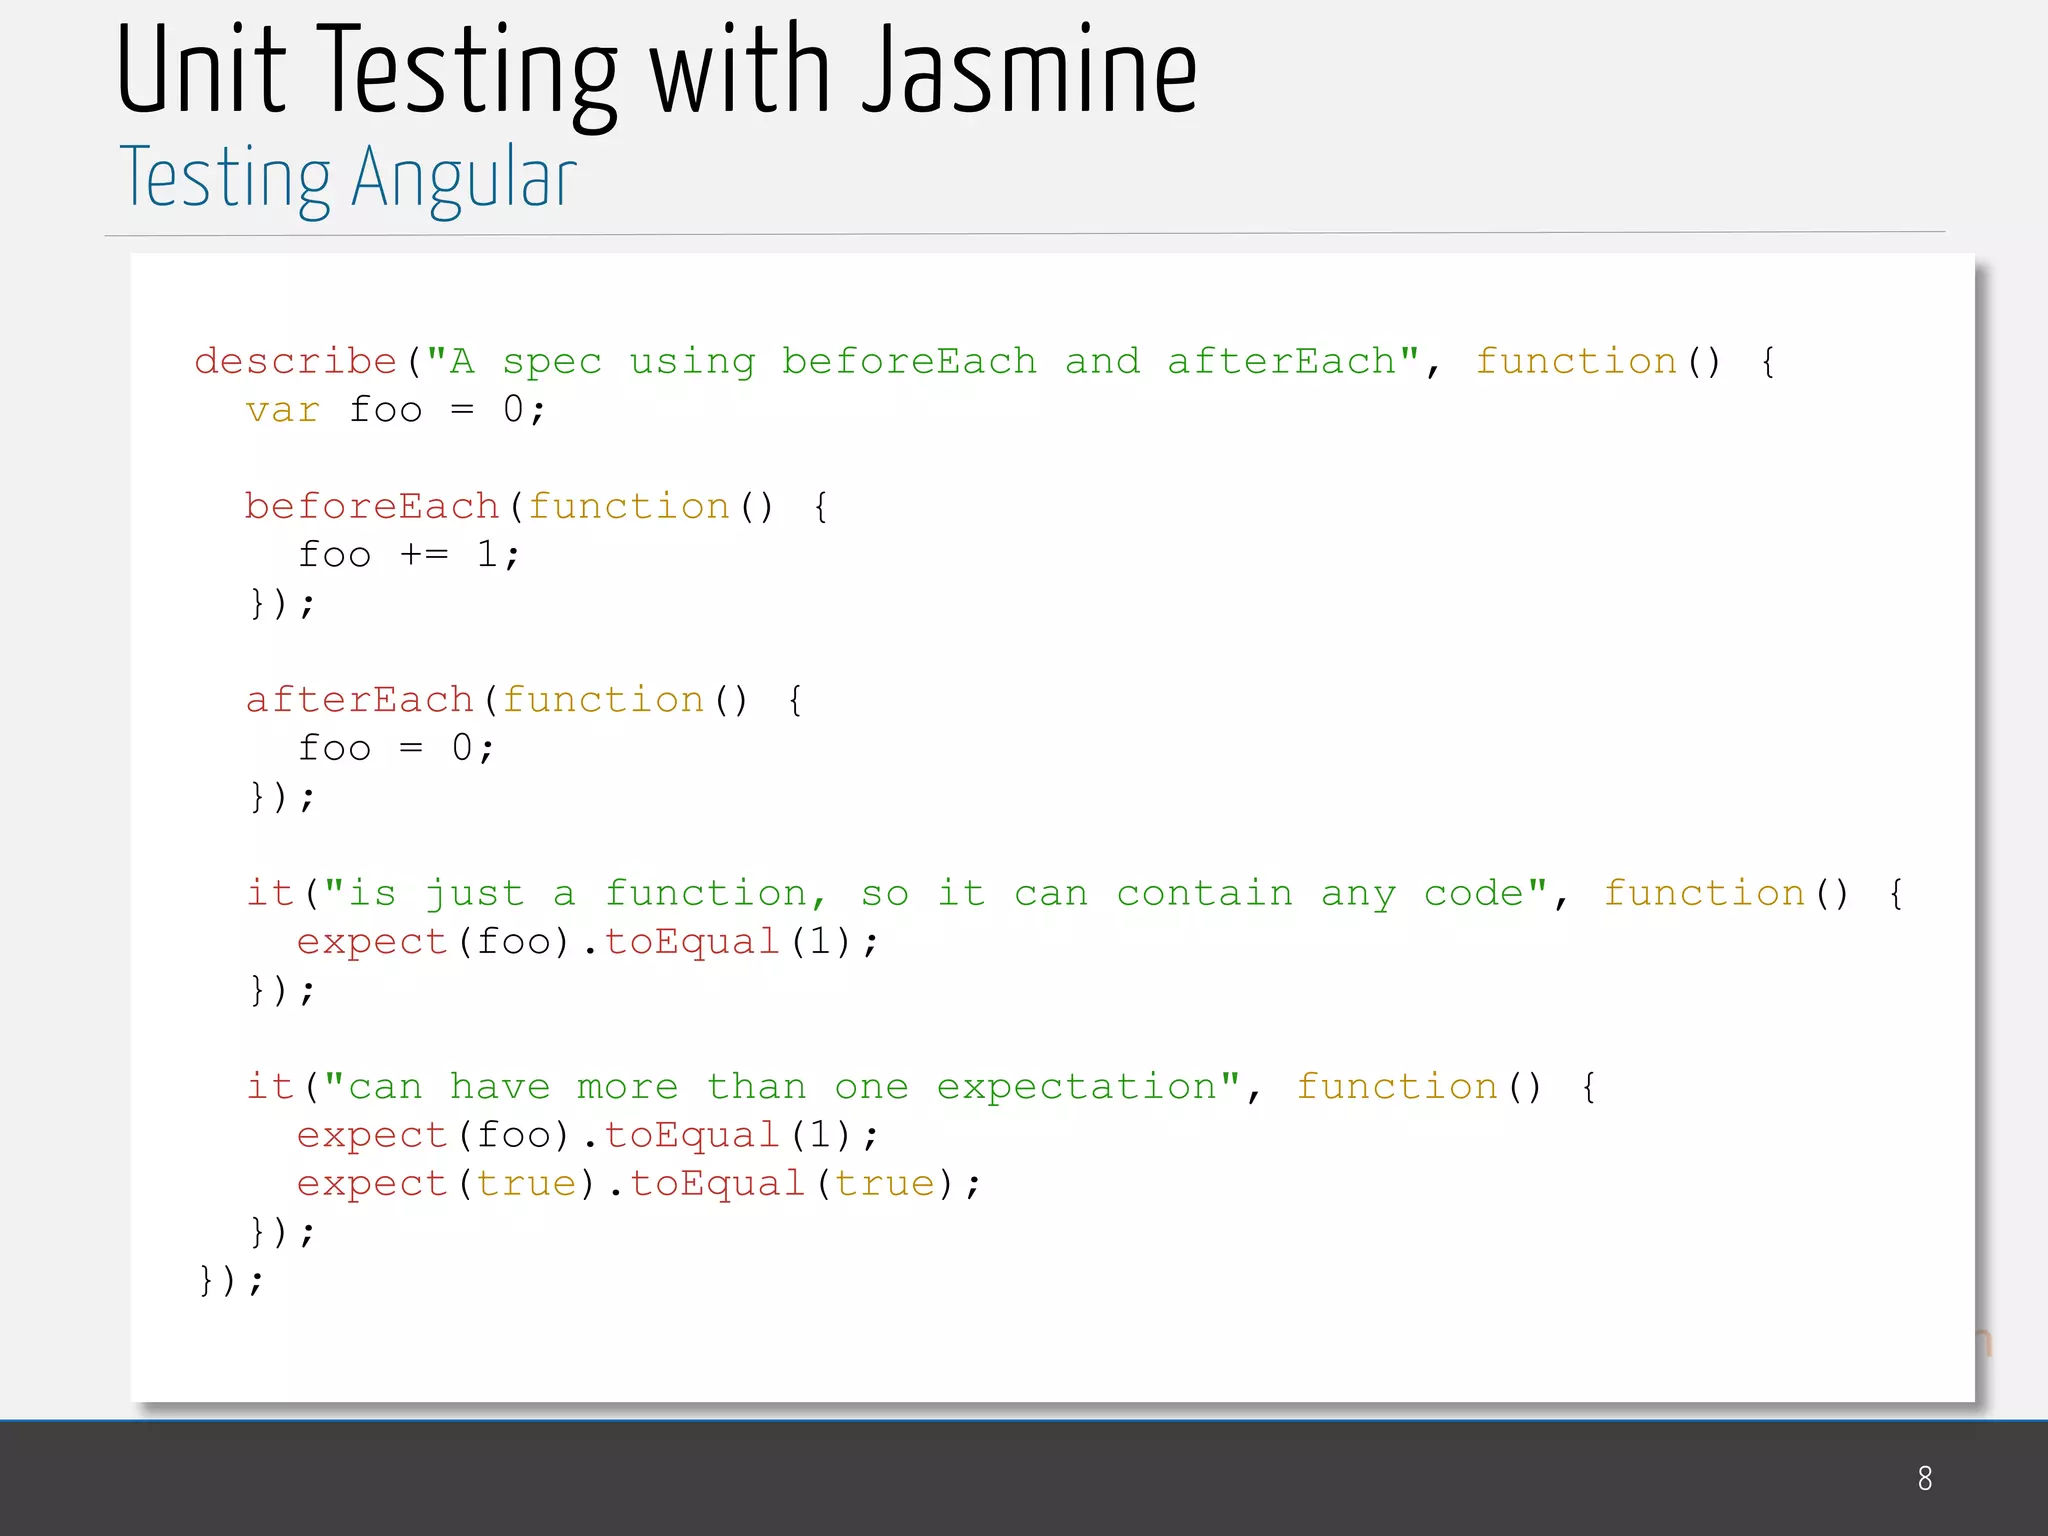Screen dimensions: 2048x1536
Task: Click 'expect(true).toEqual(true);' line
Action: (x=638, y=1183)
